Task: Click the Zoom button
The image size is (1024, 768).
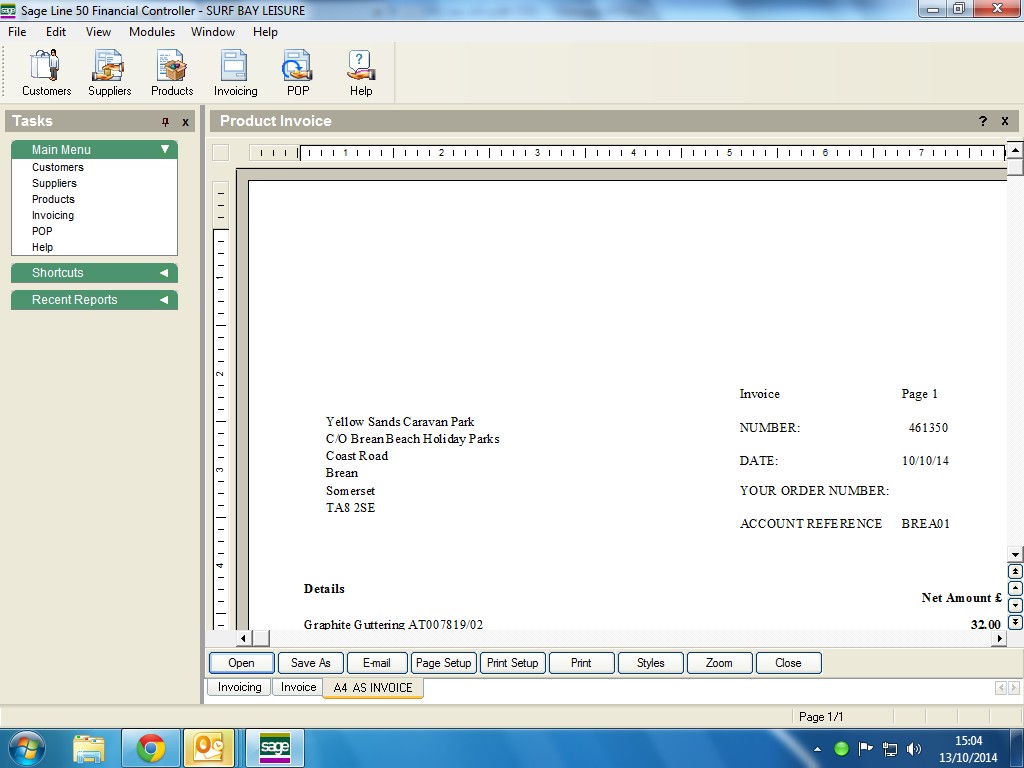Action: pos(719,663)
